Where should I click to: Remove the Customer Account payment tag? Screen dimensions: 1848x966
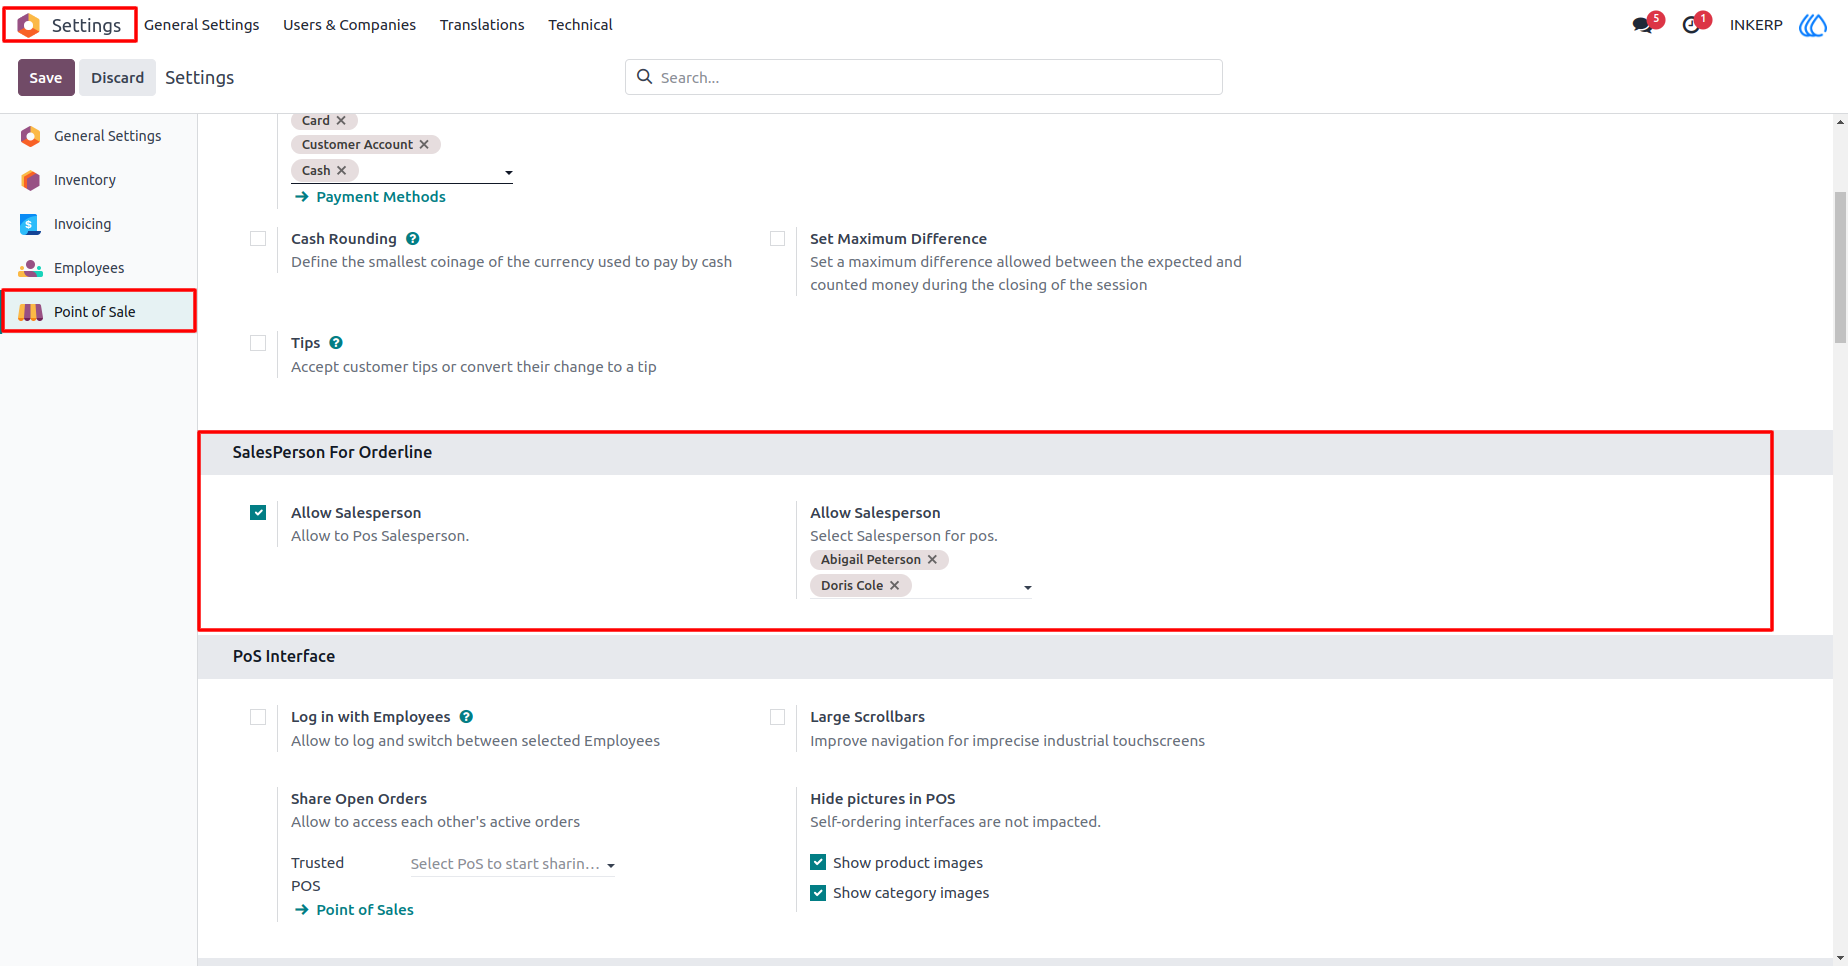pyautogui.click(x=424, y=145)
